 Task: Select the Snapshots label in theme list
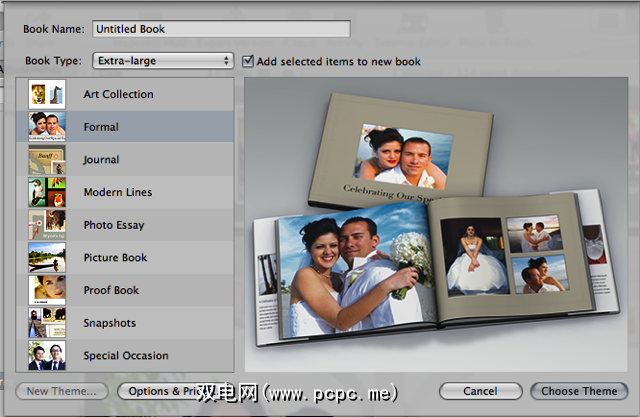[109, 323]
